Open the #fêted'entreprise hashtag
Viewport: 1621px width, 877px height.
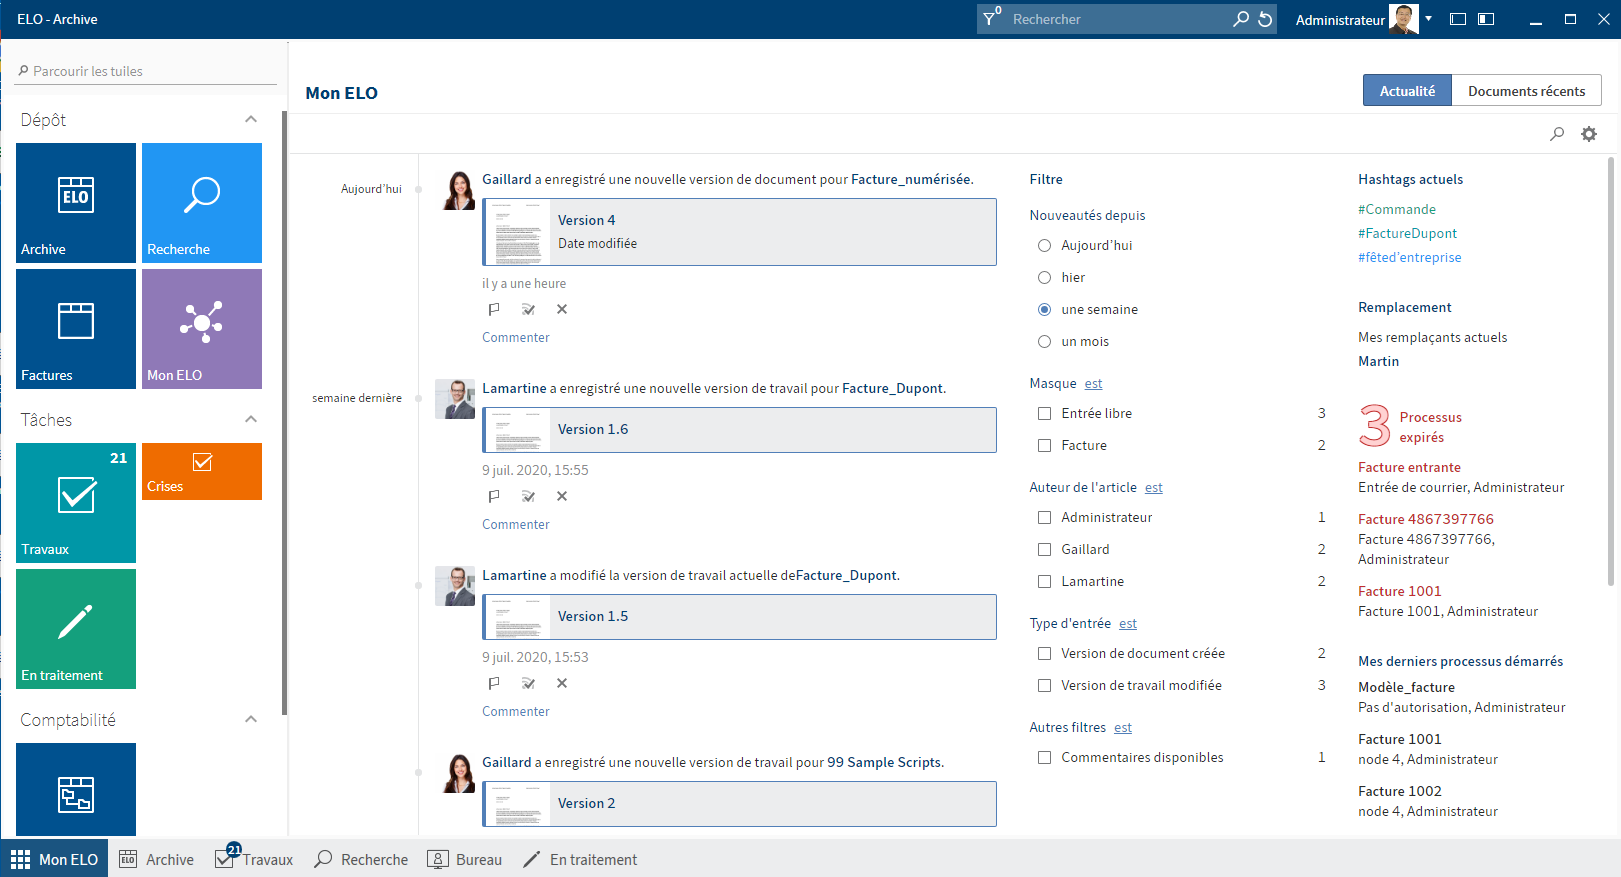1410,257
